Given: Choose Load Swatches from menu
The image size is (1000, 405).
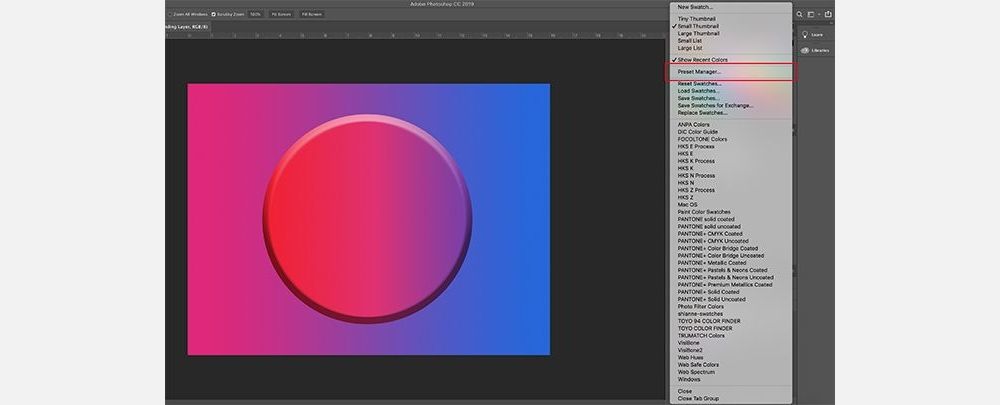Looking at the screenshot, I should point(698,91).
